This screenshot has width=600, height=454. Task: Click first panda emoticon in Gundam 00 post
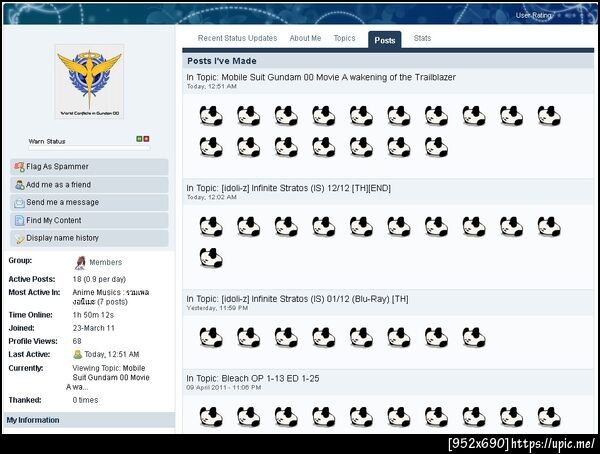coord(211,116)
